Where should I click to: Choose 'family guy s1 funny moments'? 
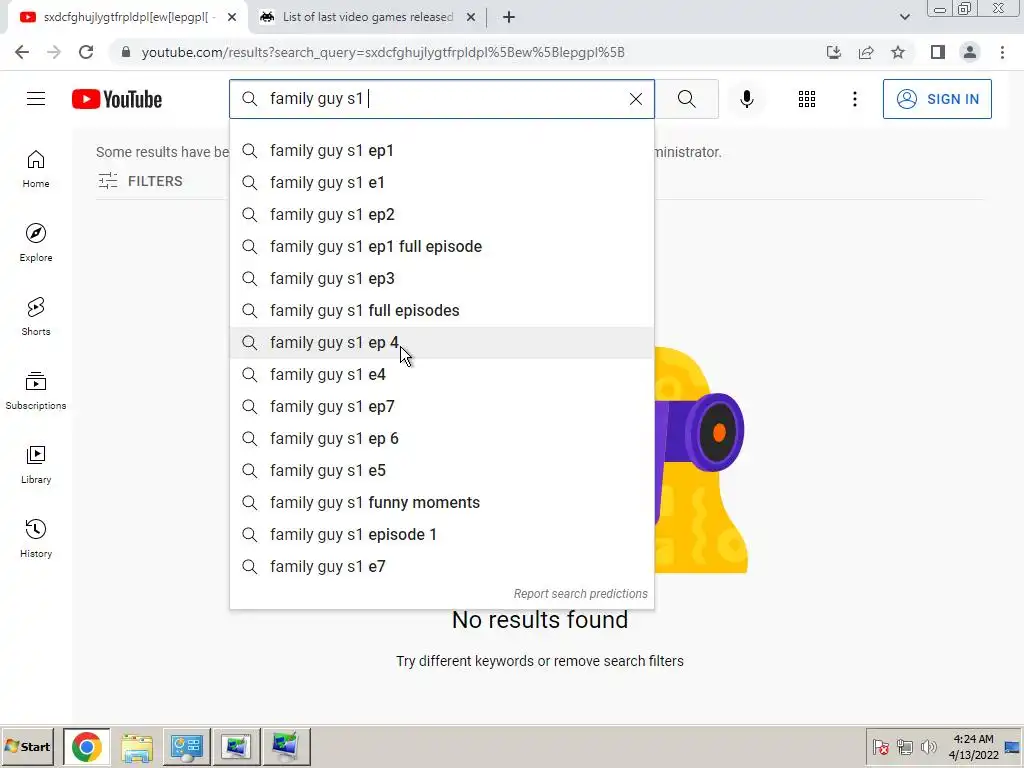click(441, 502)
